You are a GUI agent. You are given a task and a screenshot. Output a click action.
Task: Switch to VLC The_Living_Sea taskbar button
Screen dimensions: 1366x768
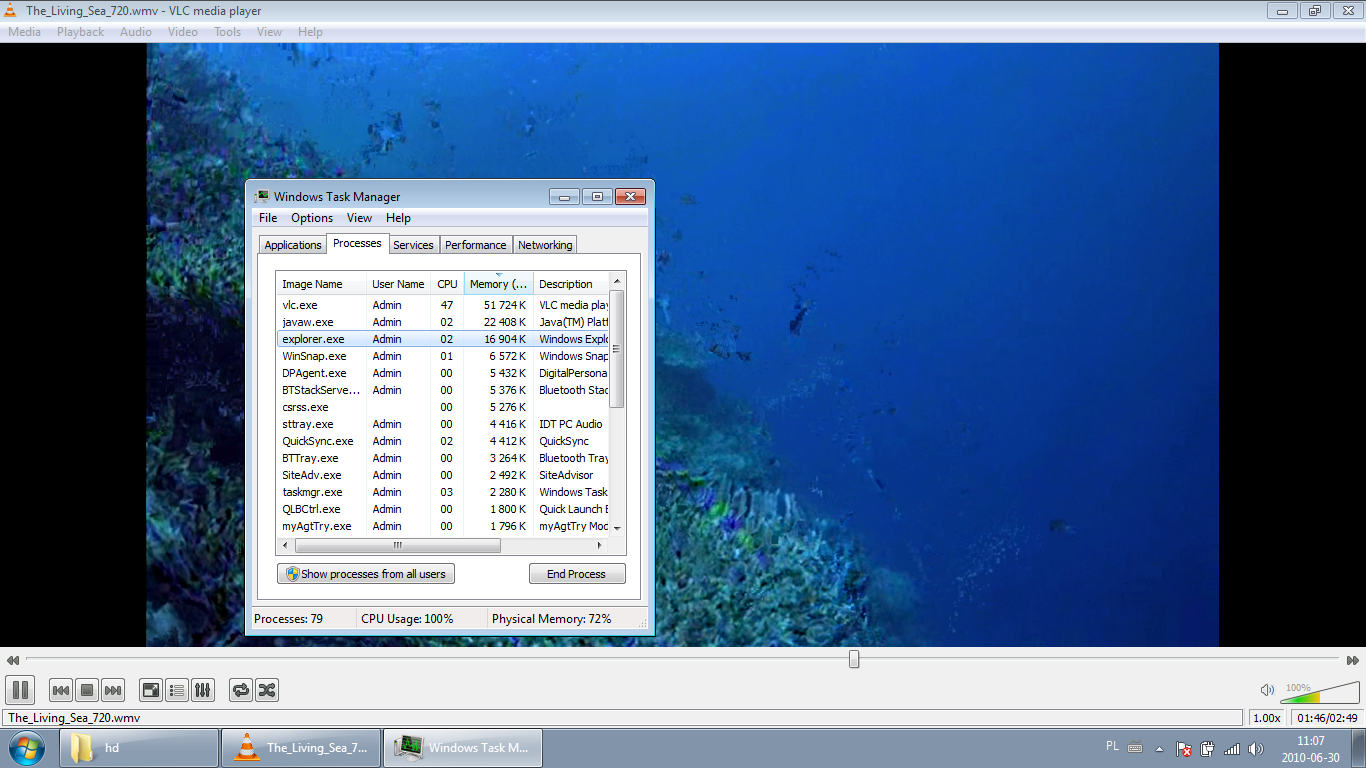[301, 748]
